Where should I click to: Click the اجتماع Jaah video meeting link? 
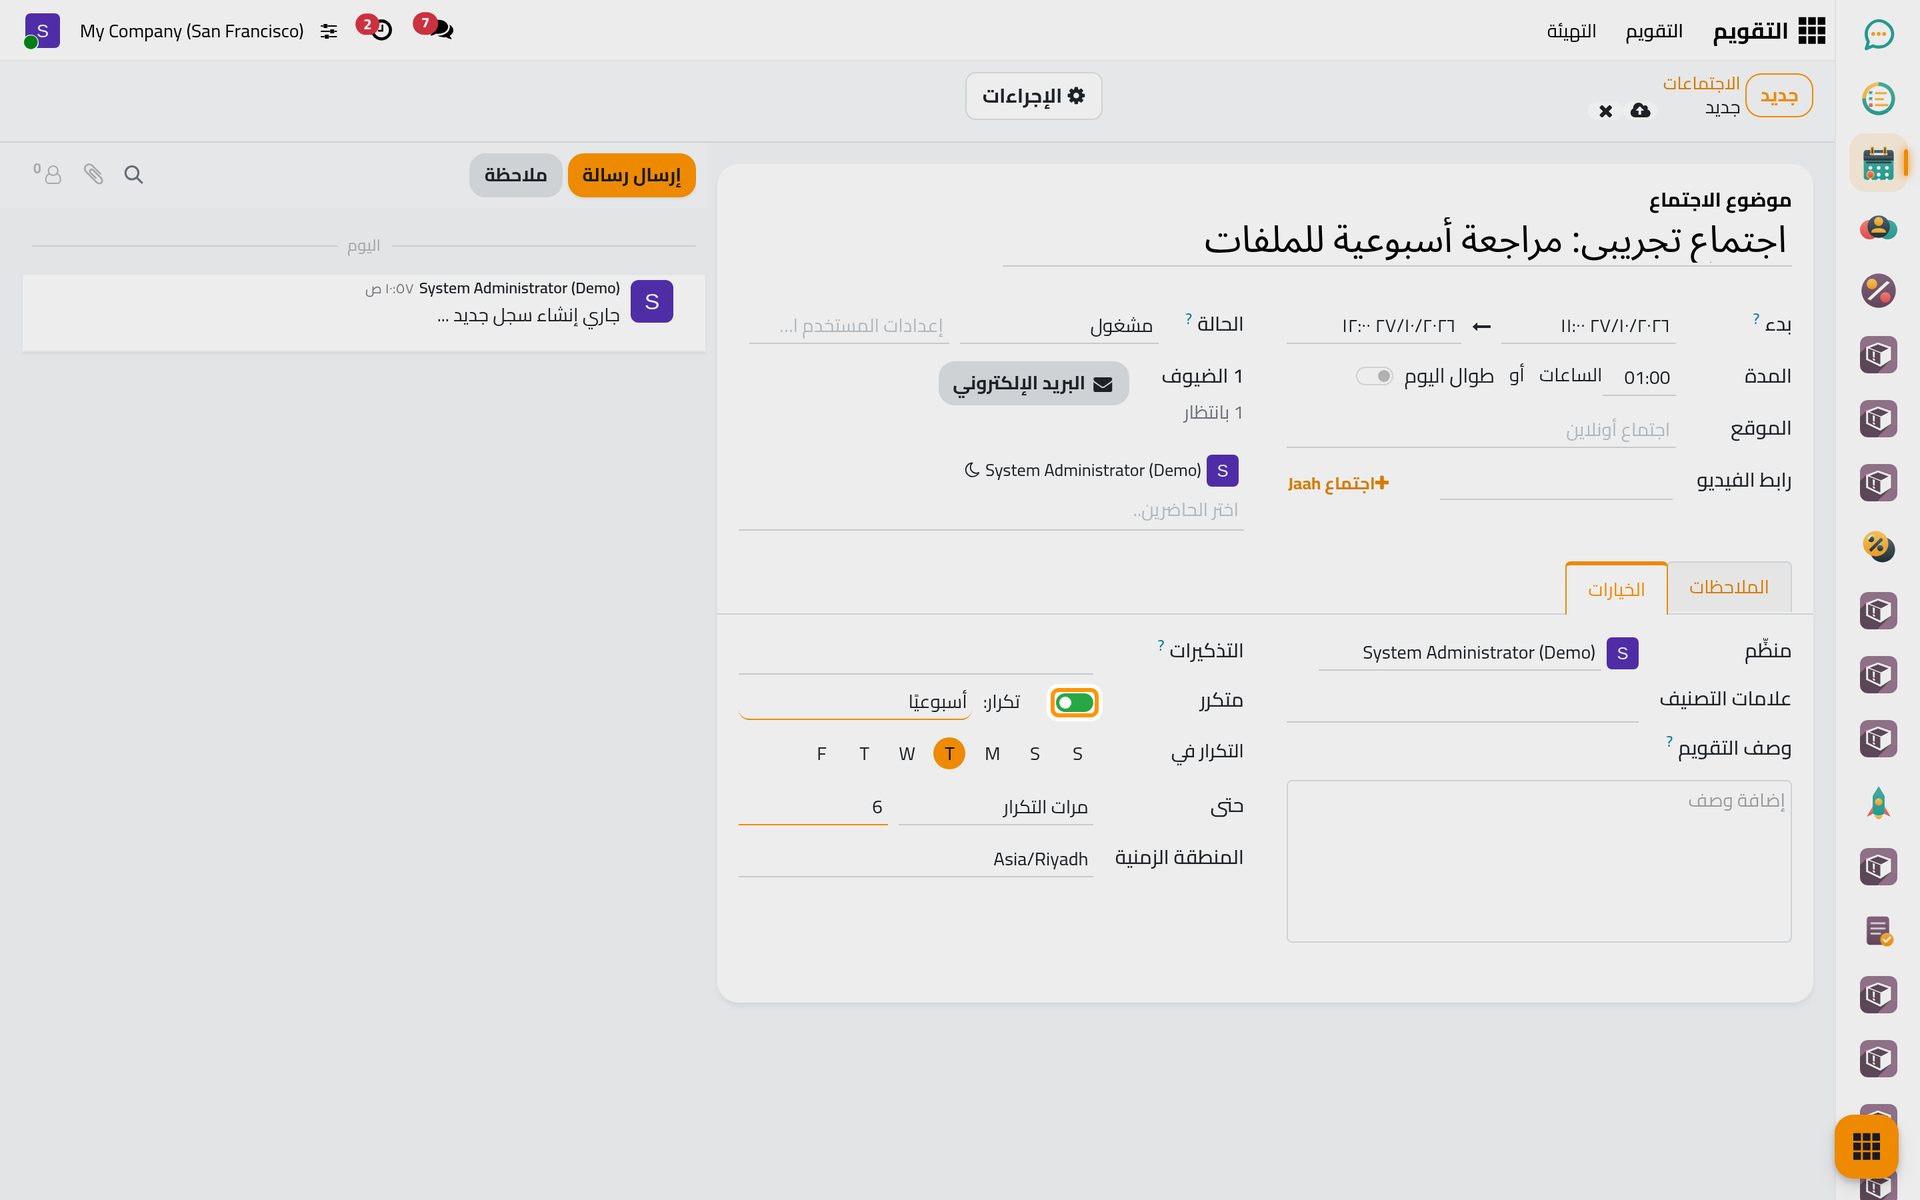(1338, 483)
